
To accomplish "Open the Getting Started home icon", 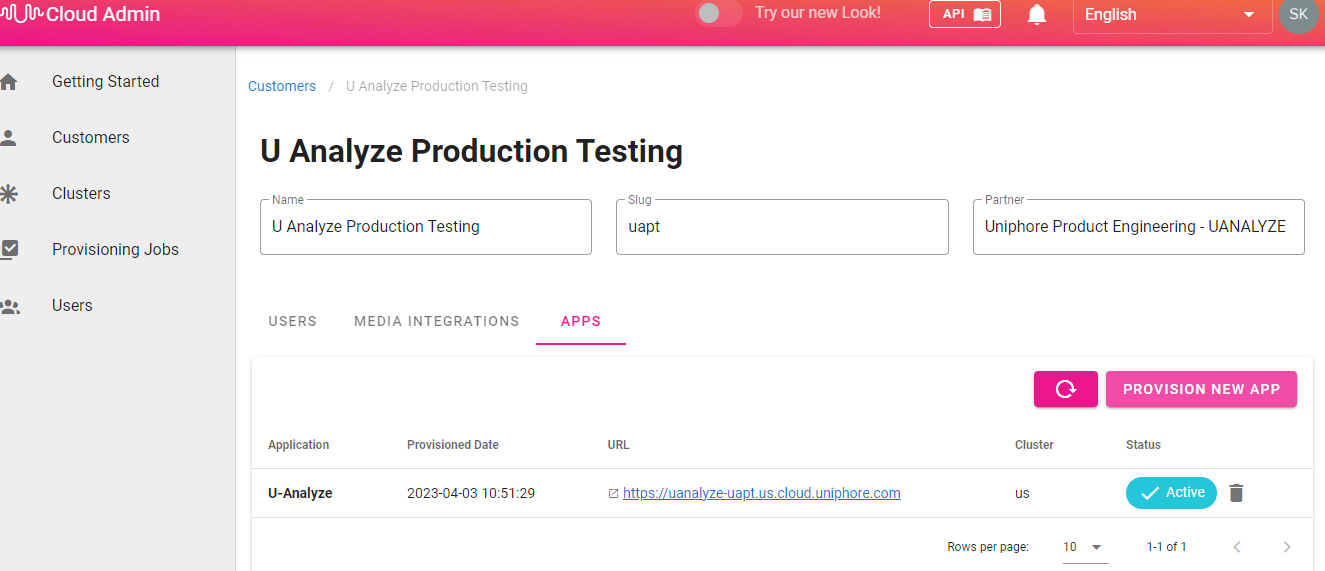I will (9, 82).
